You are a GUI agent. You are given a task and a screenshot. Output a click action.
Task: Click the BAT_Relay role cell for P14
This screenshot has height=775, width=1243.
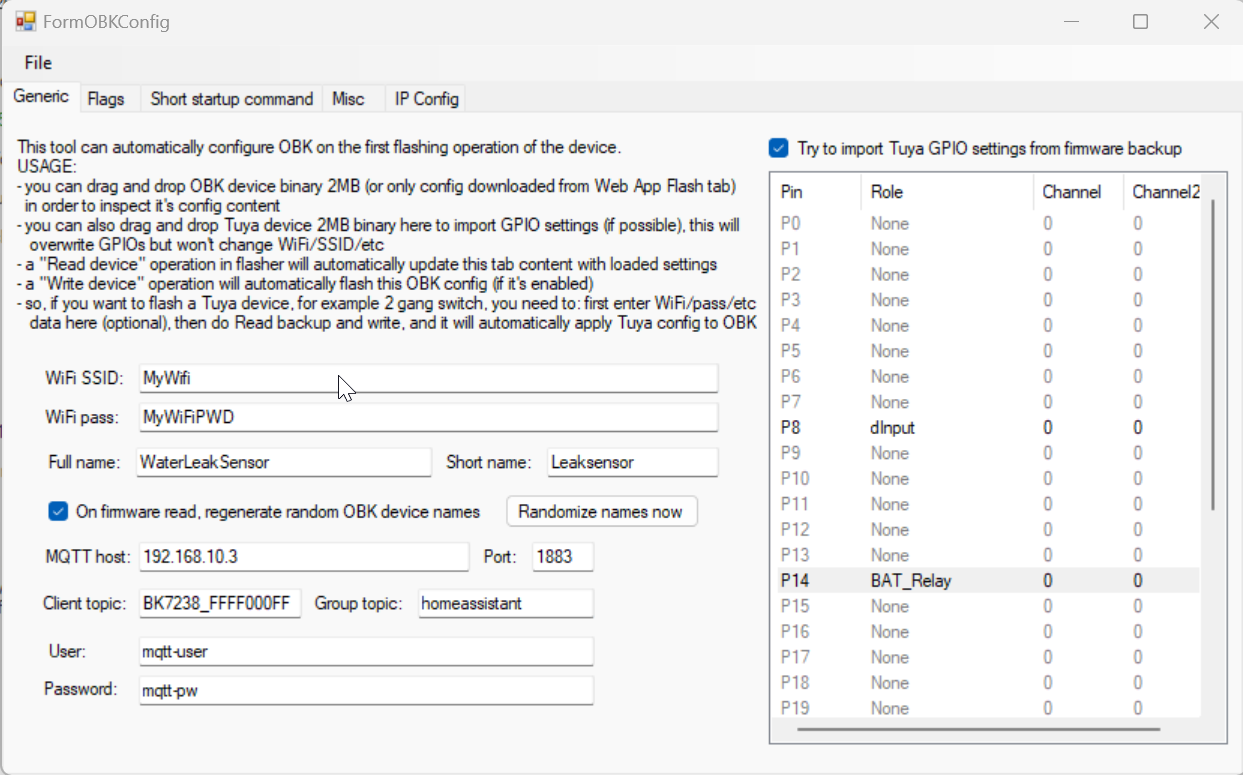tap(910, 580)
